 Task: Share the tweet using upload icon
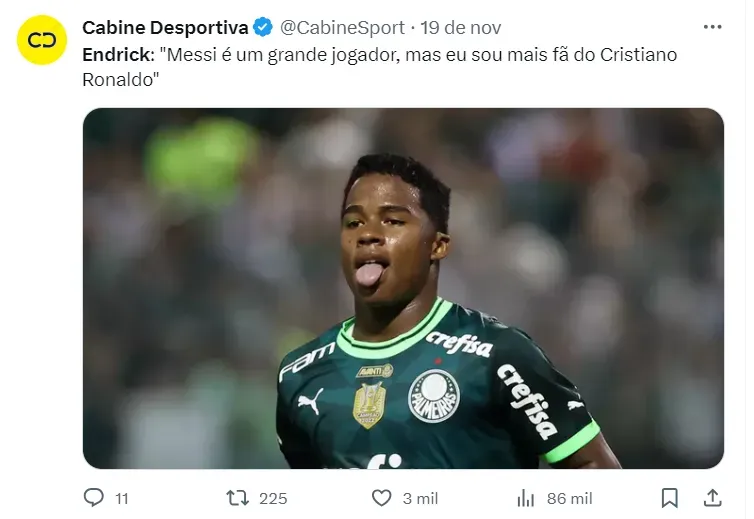tap(712, 498)
